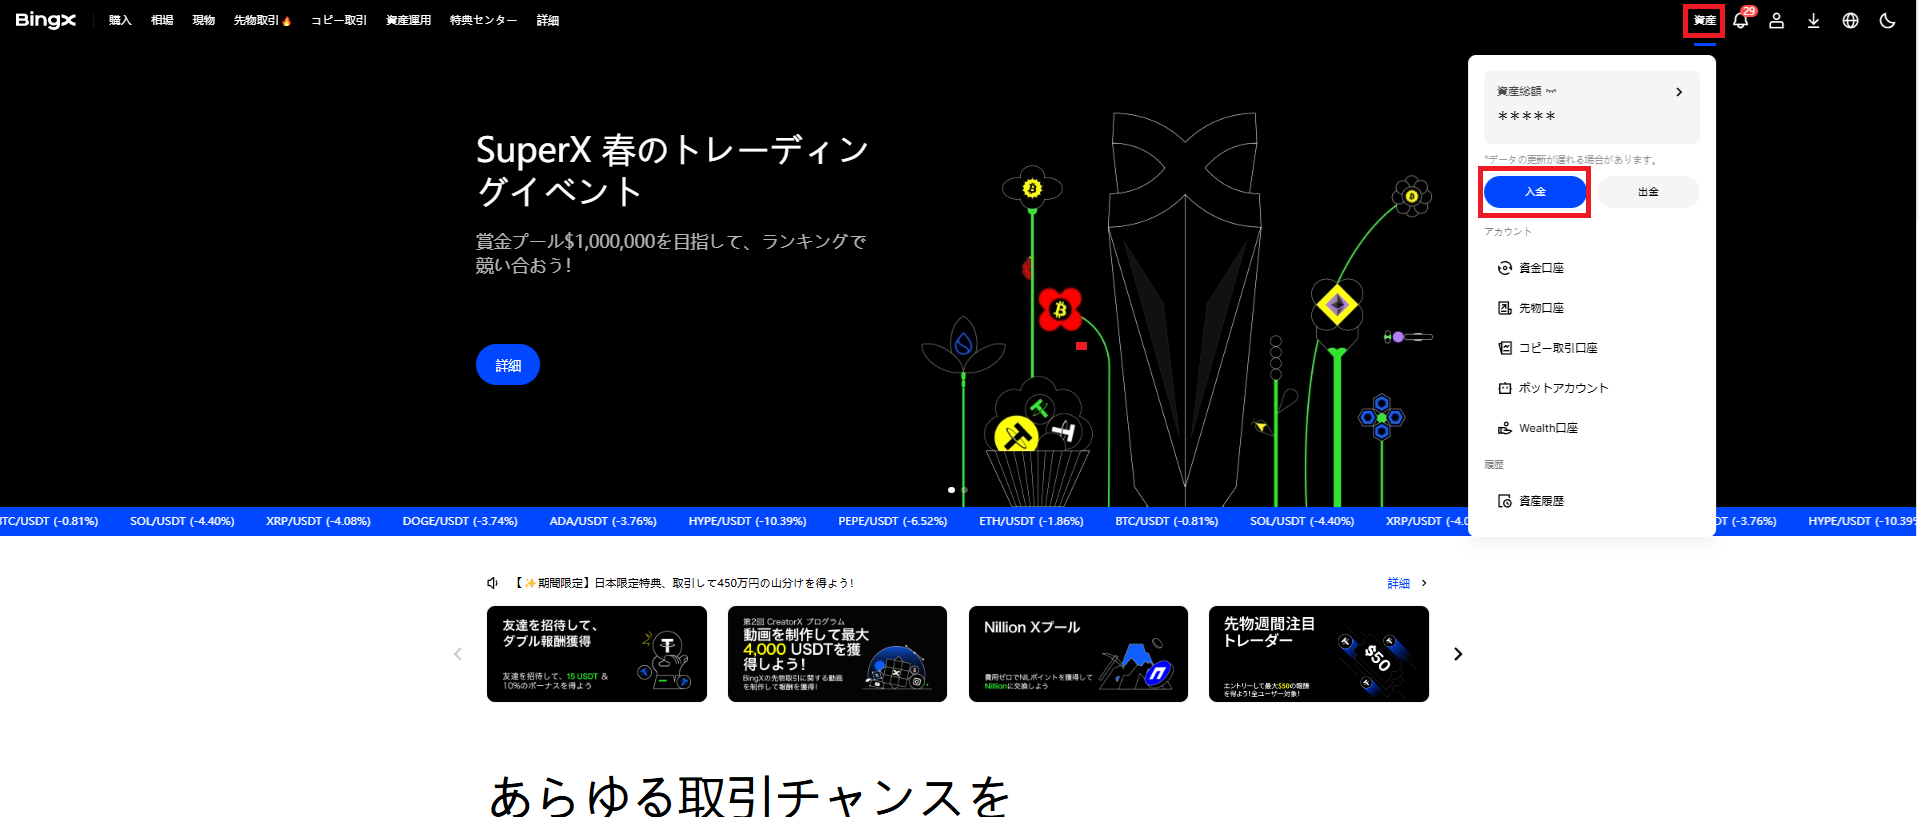1919x817 pixels.
Task: Select the first carousel indicator dot
Action: tap(951, 490)
